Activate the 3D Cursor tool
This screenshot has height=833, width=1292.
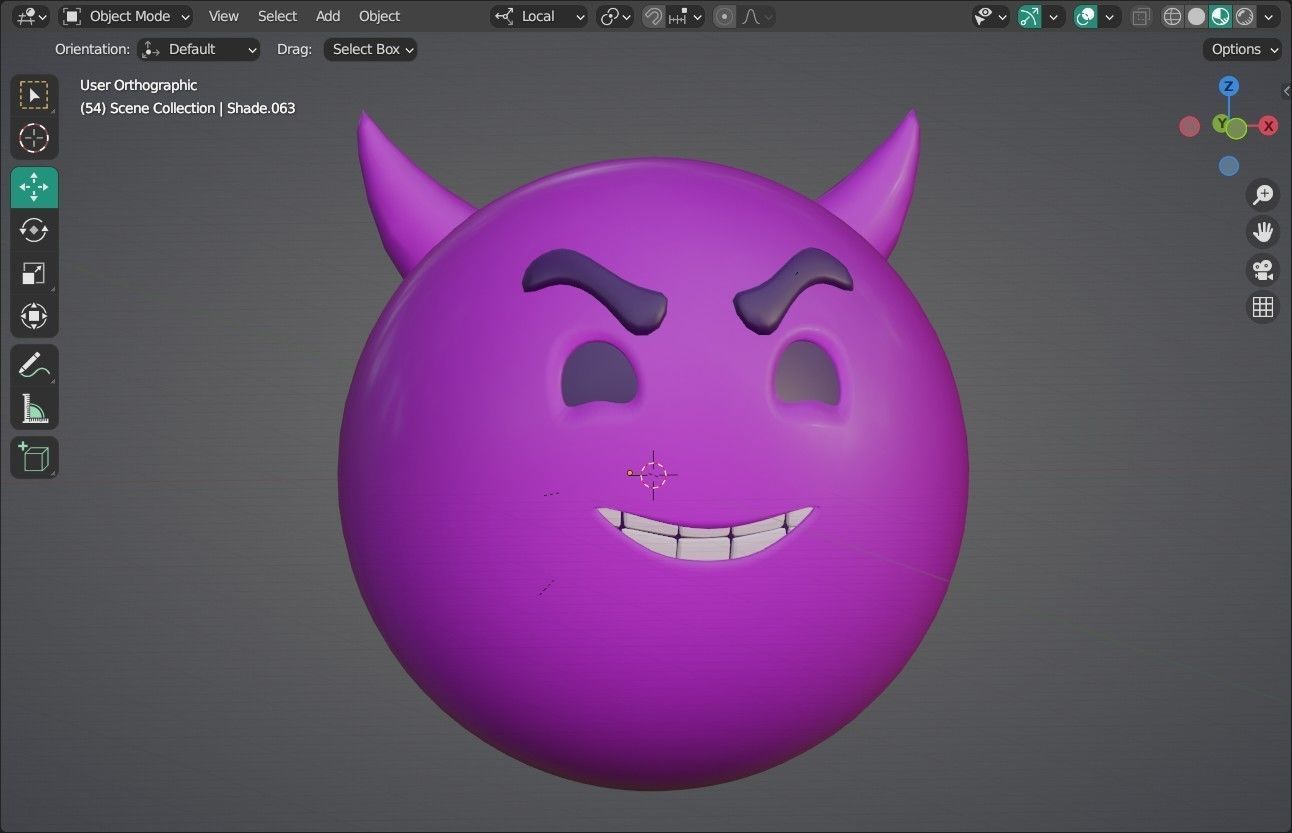(x=34, y=138)
